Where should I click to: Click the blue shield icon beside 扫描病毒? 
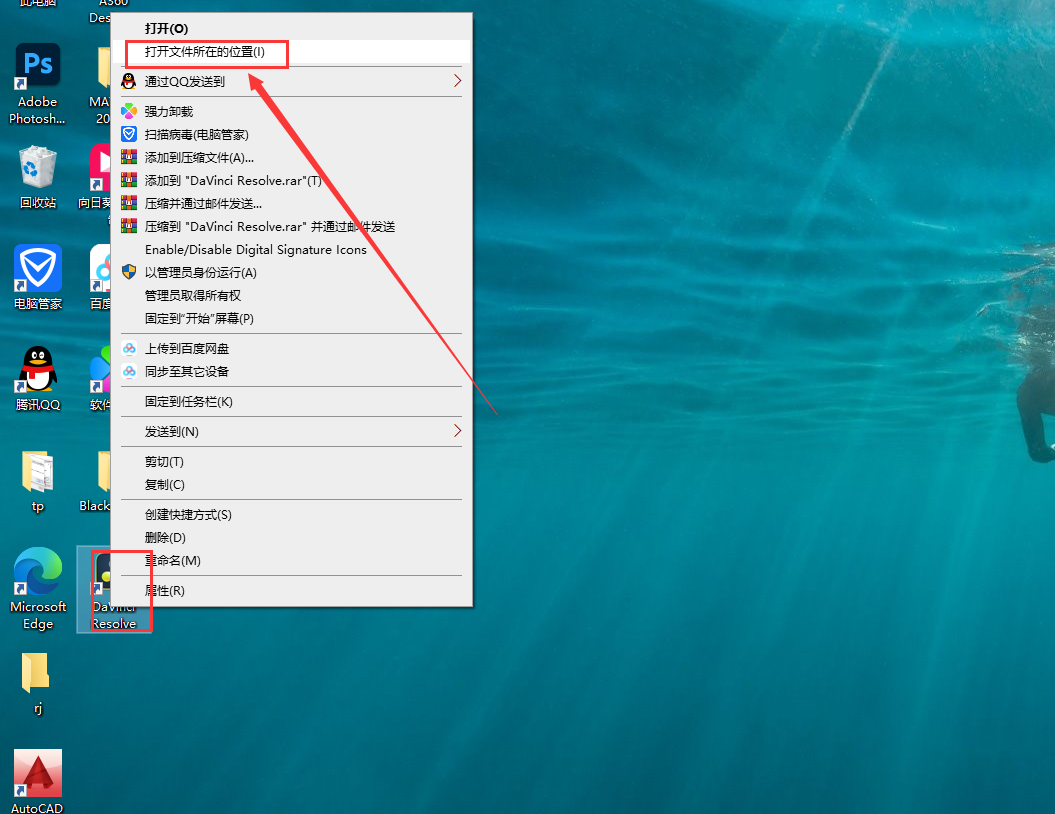coord(129,134)
